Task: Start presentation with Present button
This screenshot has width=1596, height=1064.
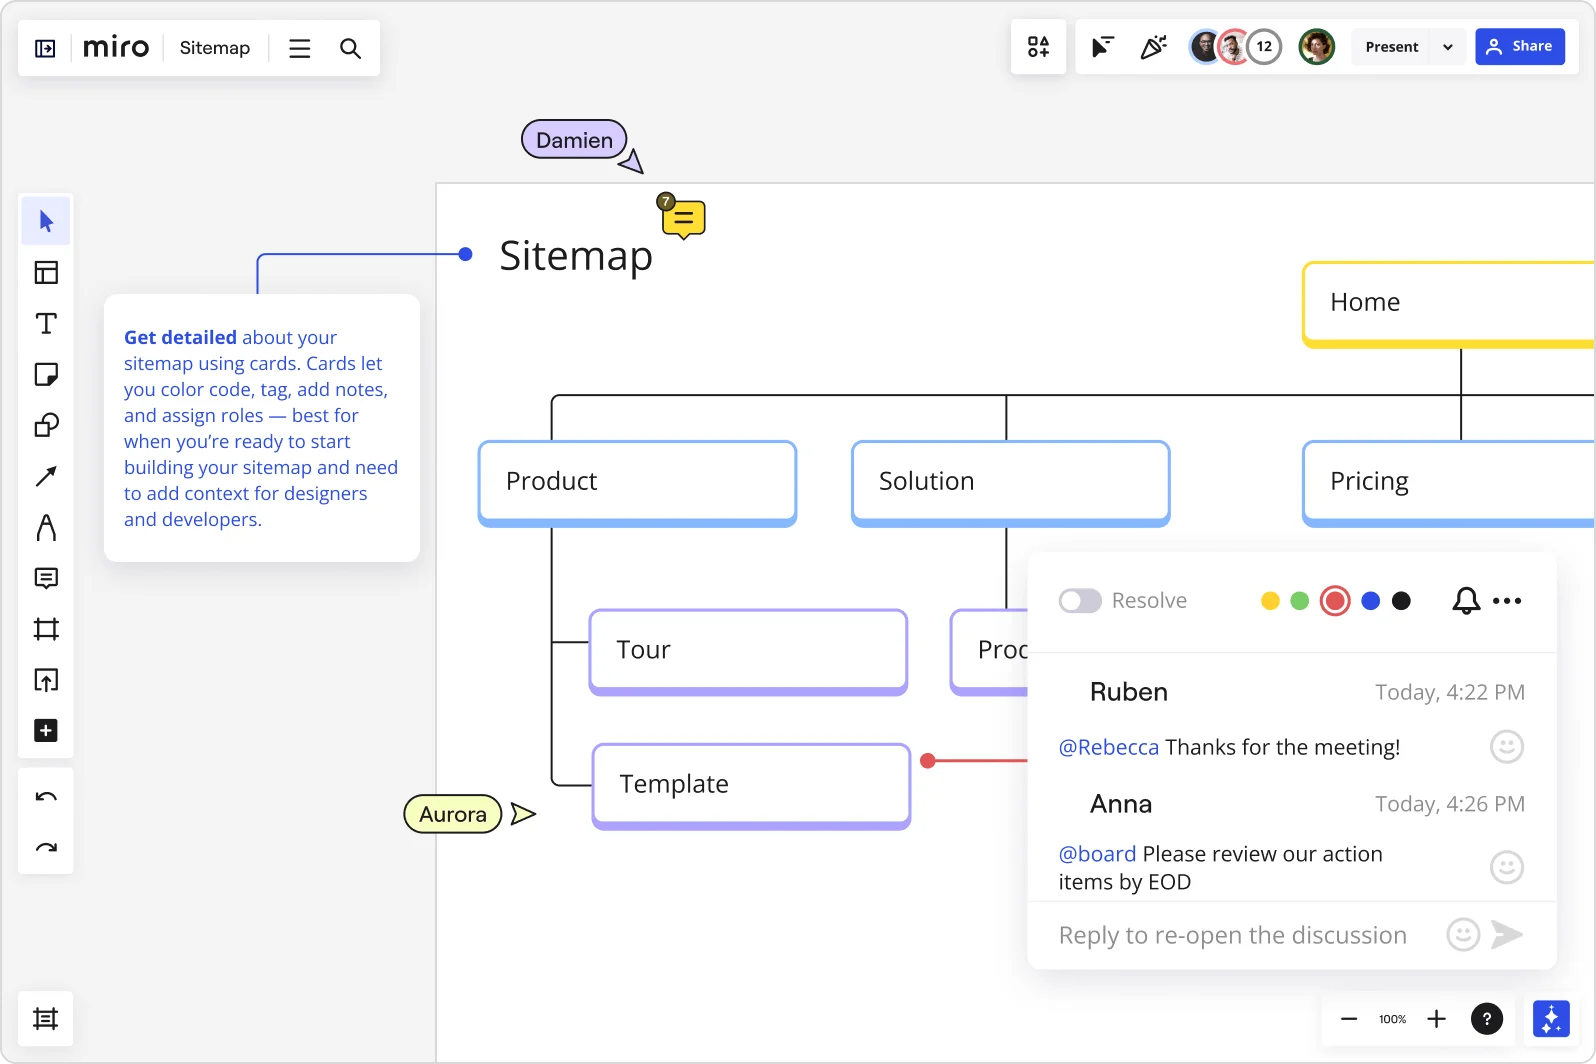Action: [x=1391, y=47]
